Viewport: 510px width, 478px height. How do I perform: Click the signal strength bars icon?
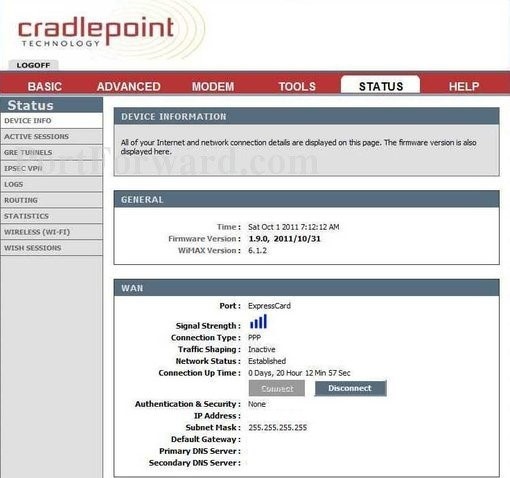pos(258,321)
